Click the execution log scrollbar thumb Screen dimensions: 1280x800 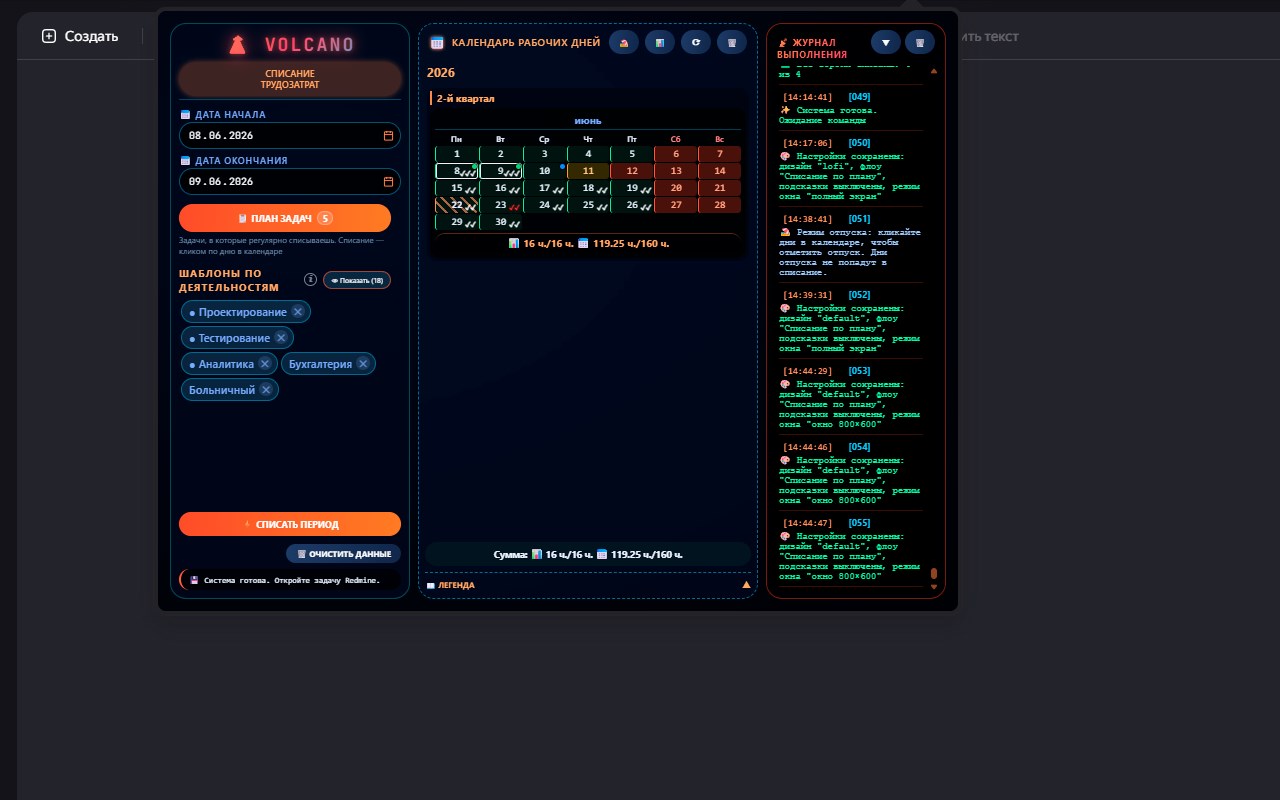click(934, 574)
